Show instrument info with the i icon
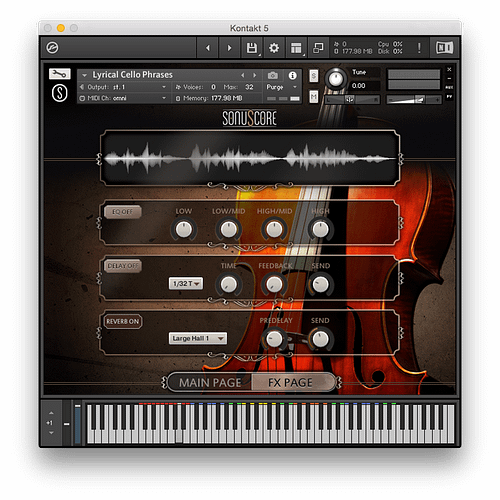The height and width of the screenshot is (500, 500). click(292, 76)
